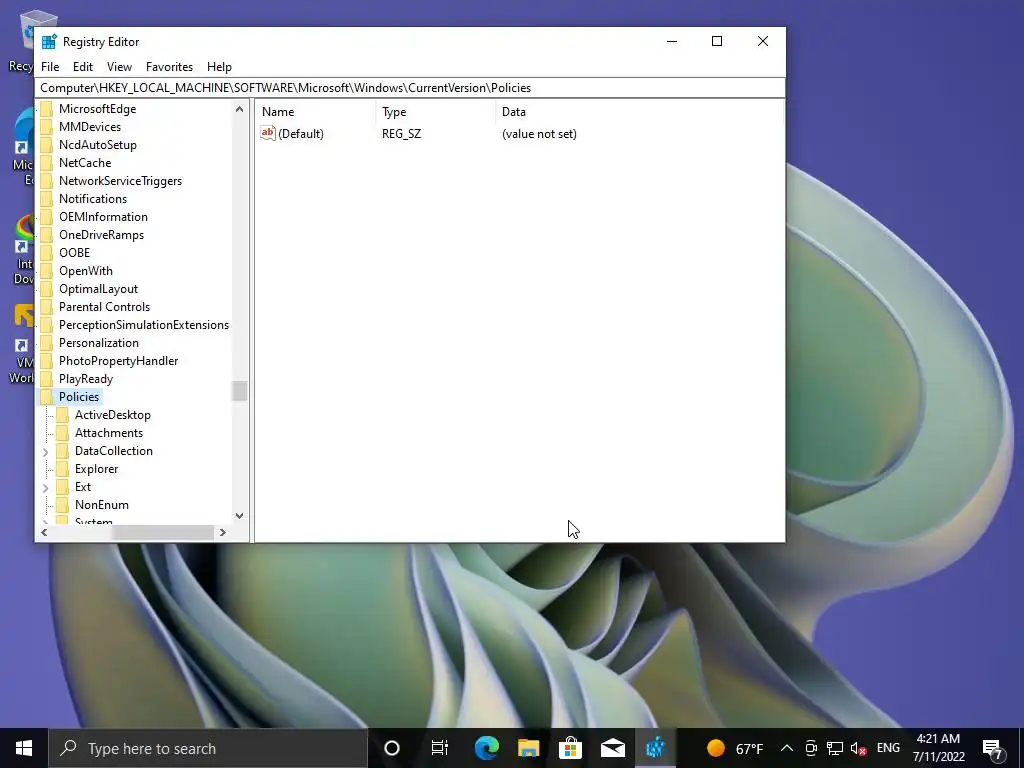The image size is (1024, 768).
Task: Click the tree horizontal scroll right arrow
Action: pos(223,532)
